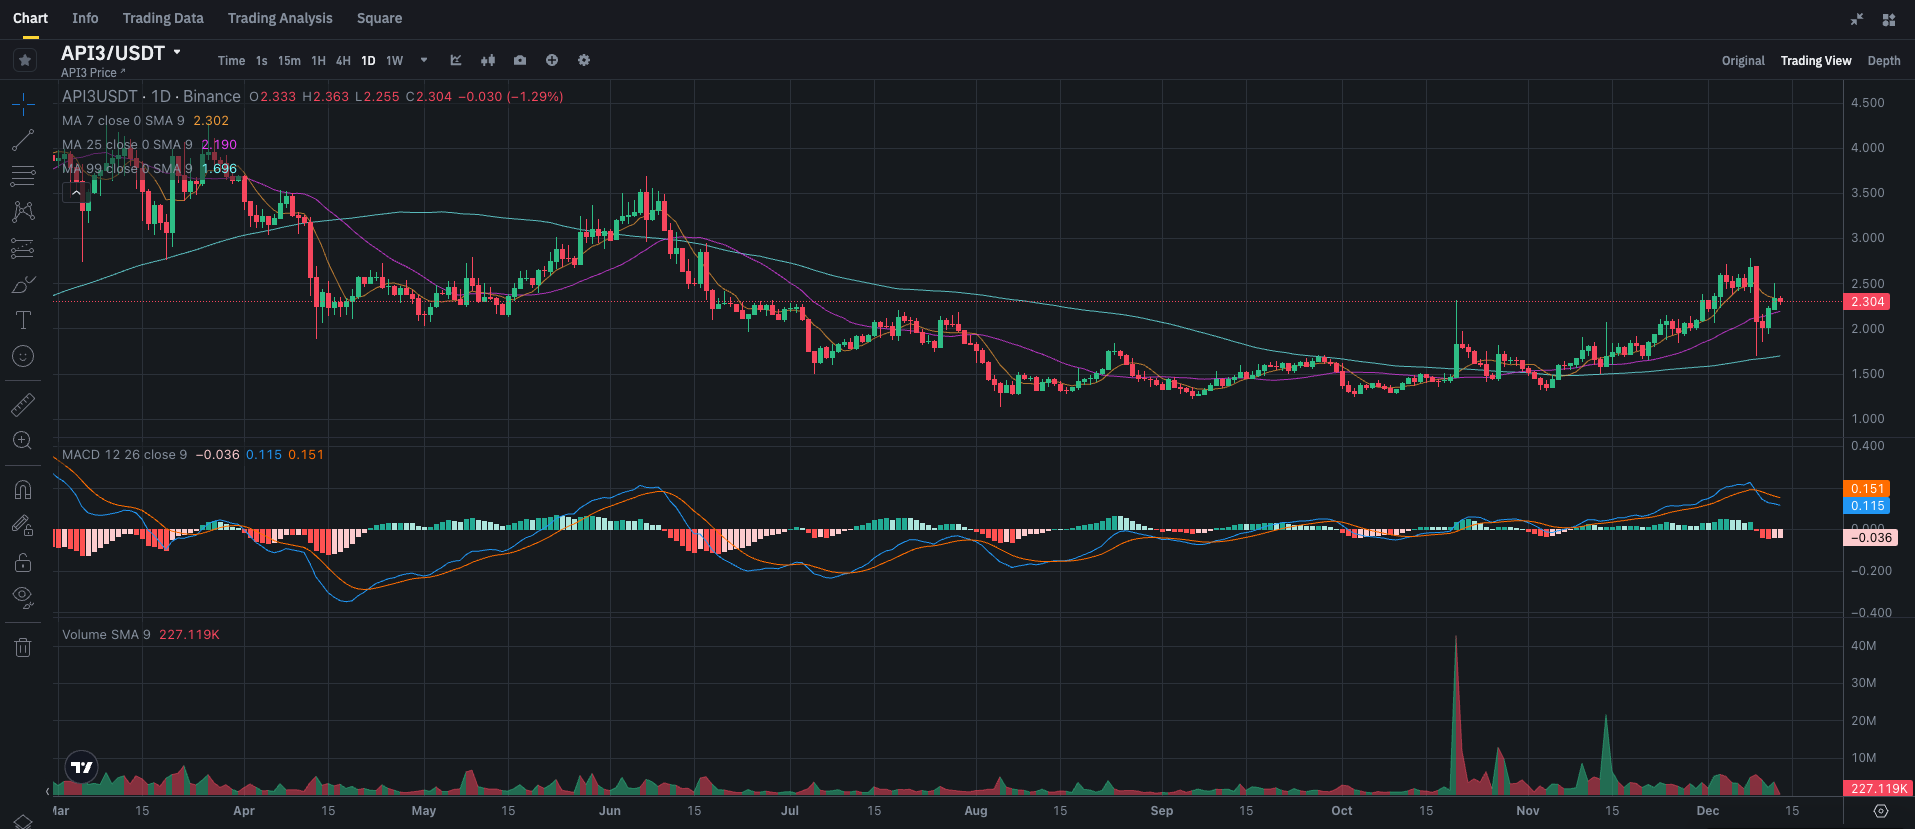Screen dimensions: 1915x829
Task: Open chart settings gear icon
Action: point(584,61)
